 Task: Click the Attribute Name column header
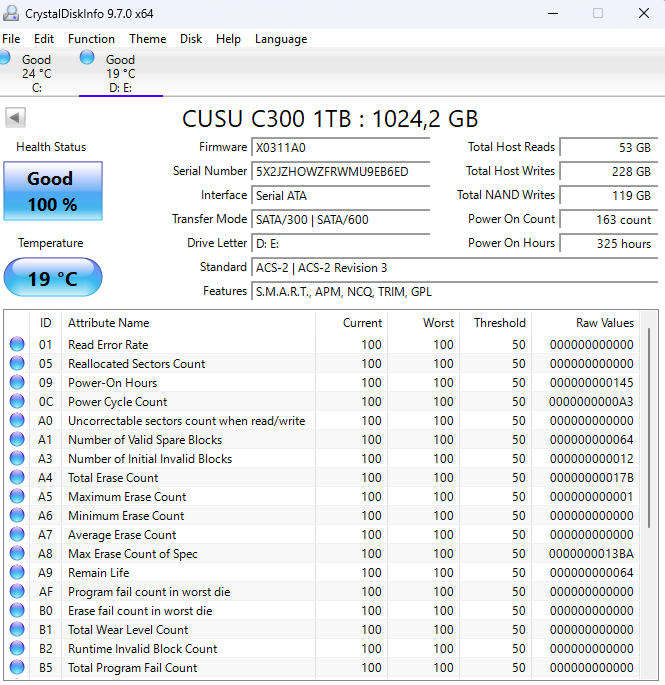[108, 323]
